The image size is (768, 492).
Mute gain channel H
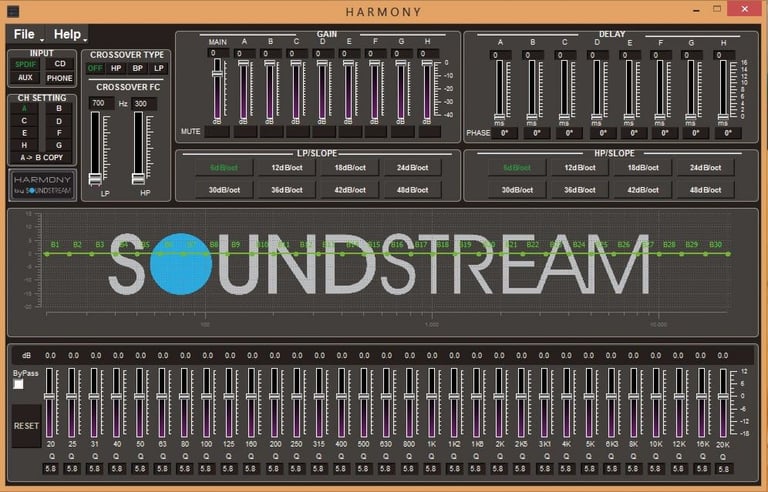pos(430,132)
